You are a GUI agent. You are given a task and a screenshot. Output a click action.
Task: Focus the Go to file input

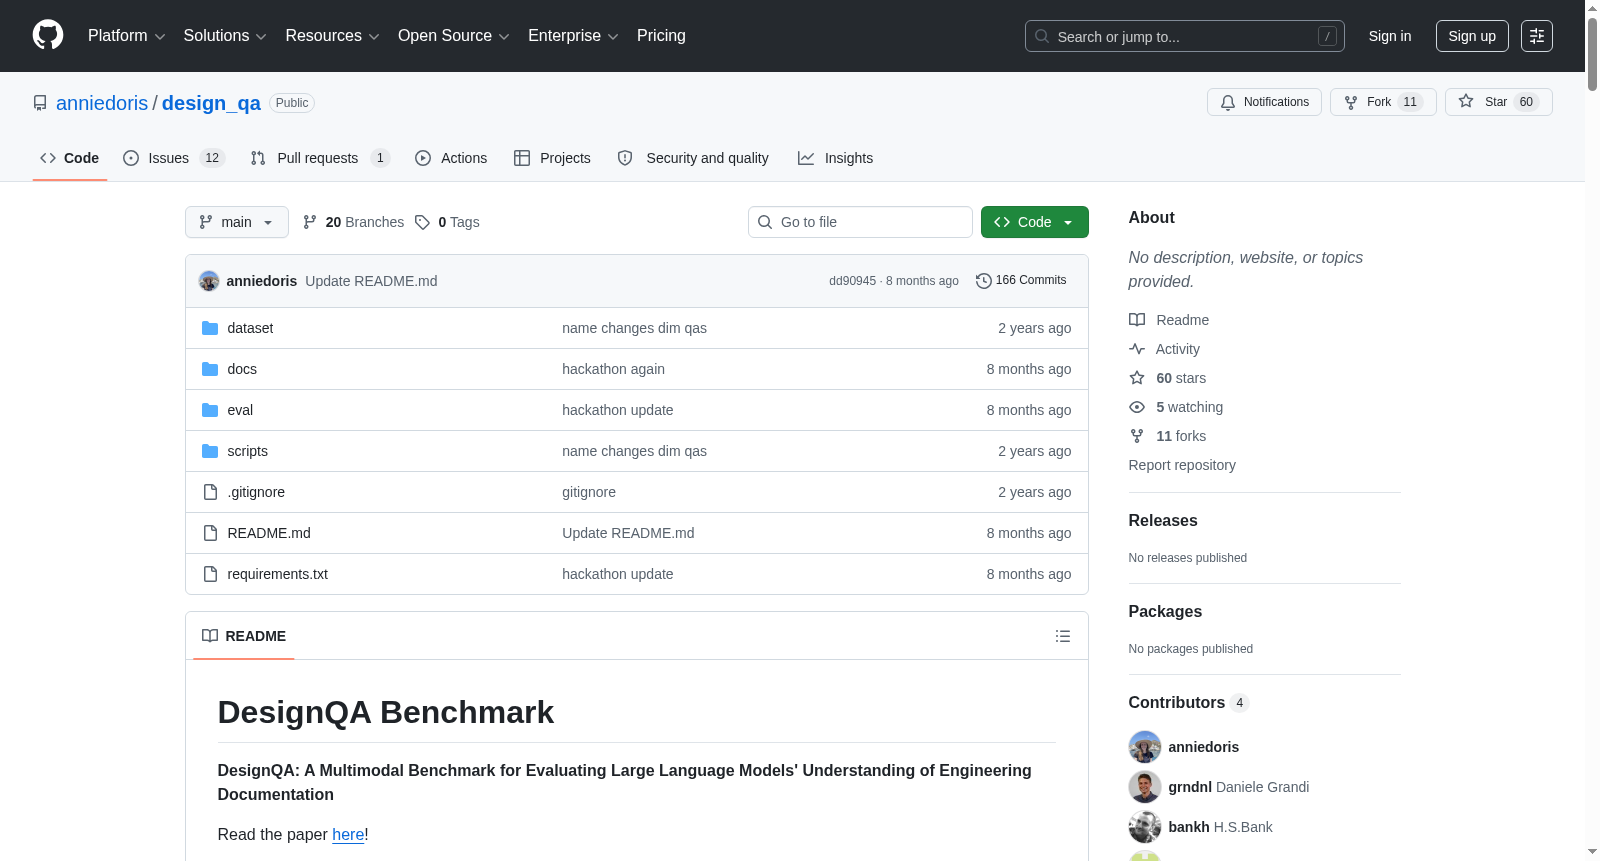click(x=860, y=222)
